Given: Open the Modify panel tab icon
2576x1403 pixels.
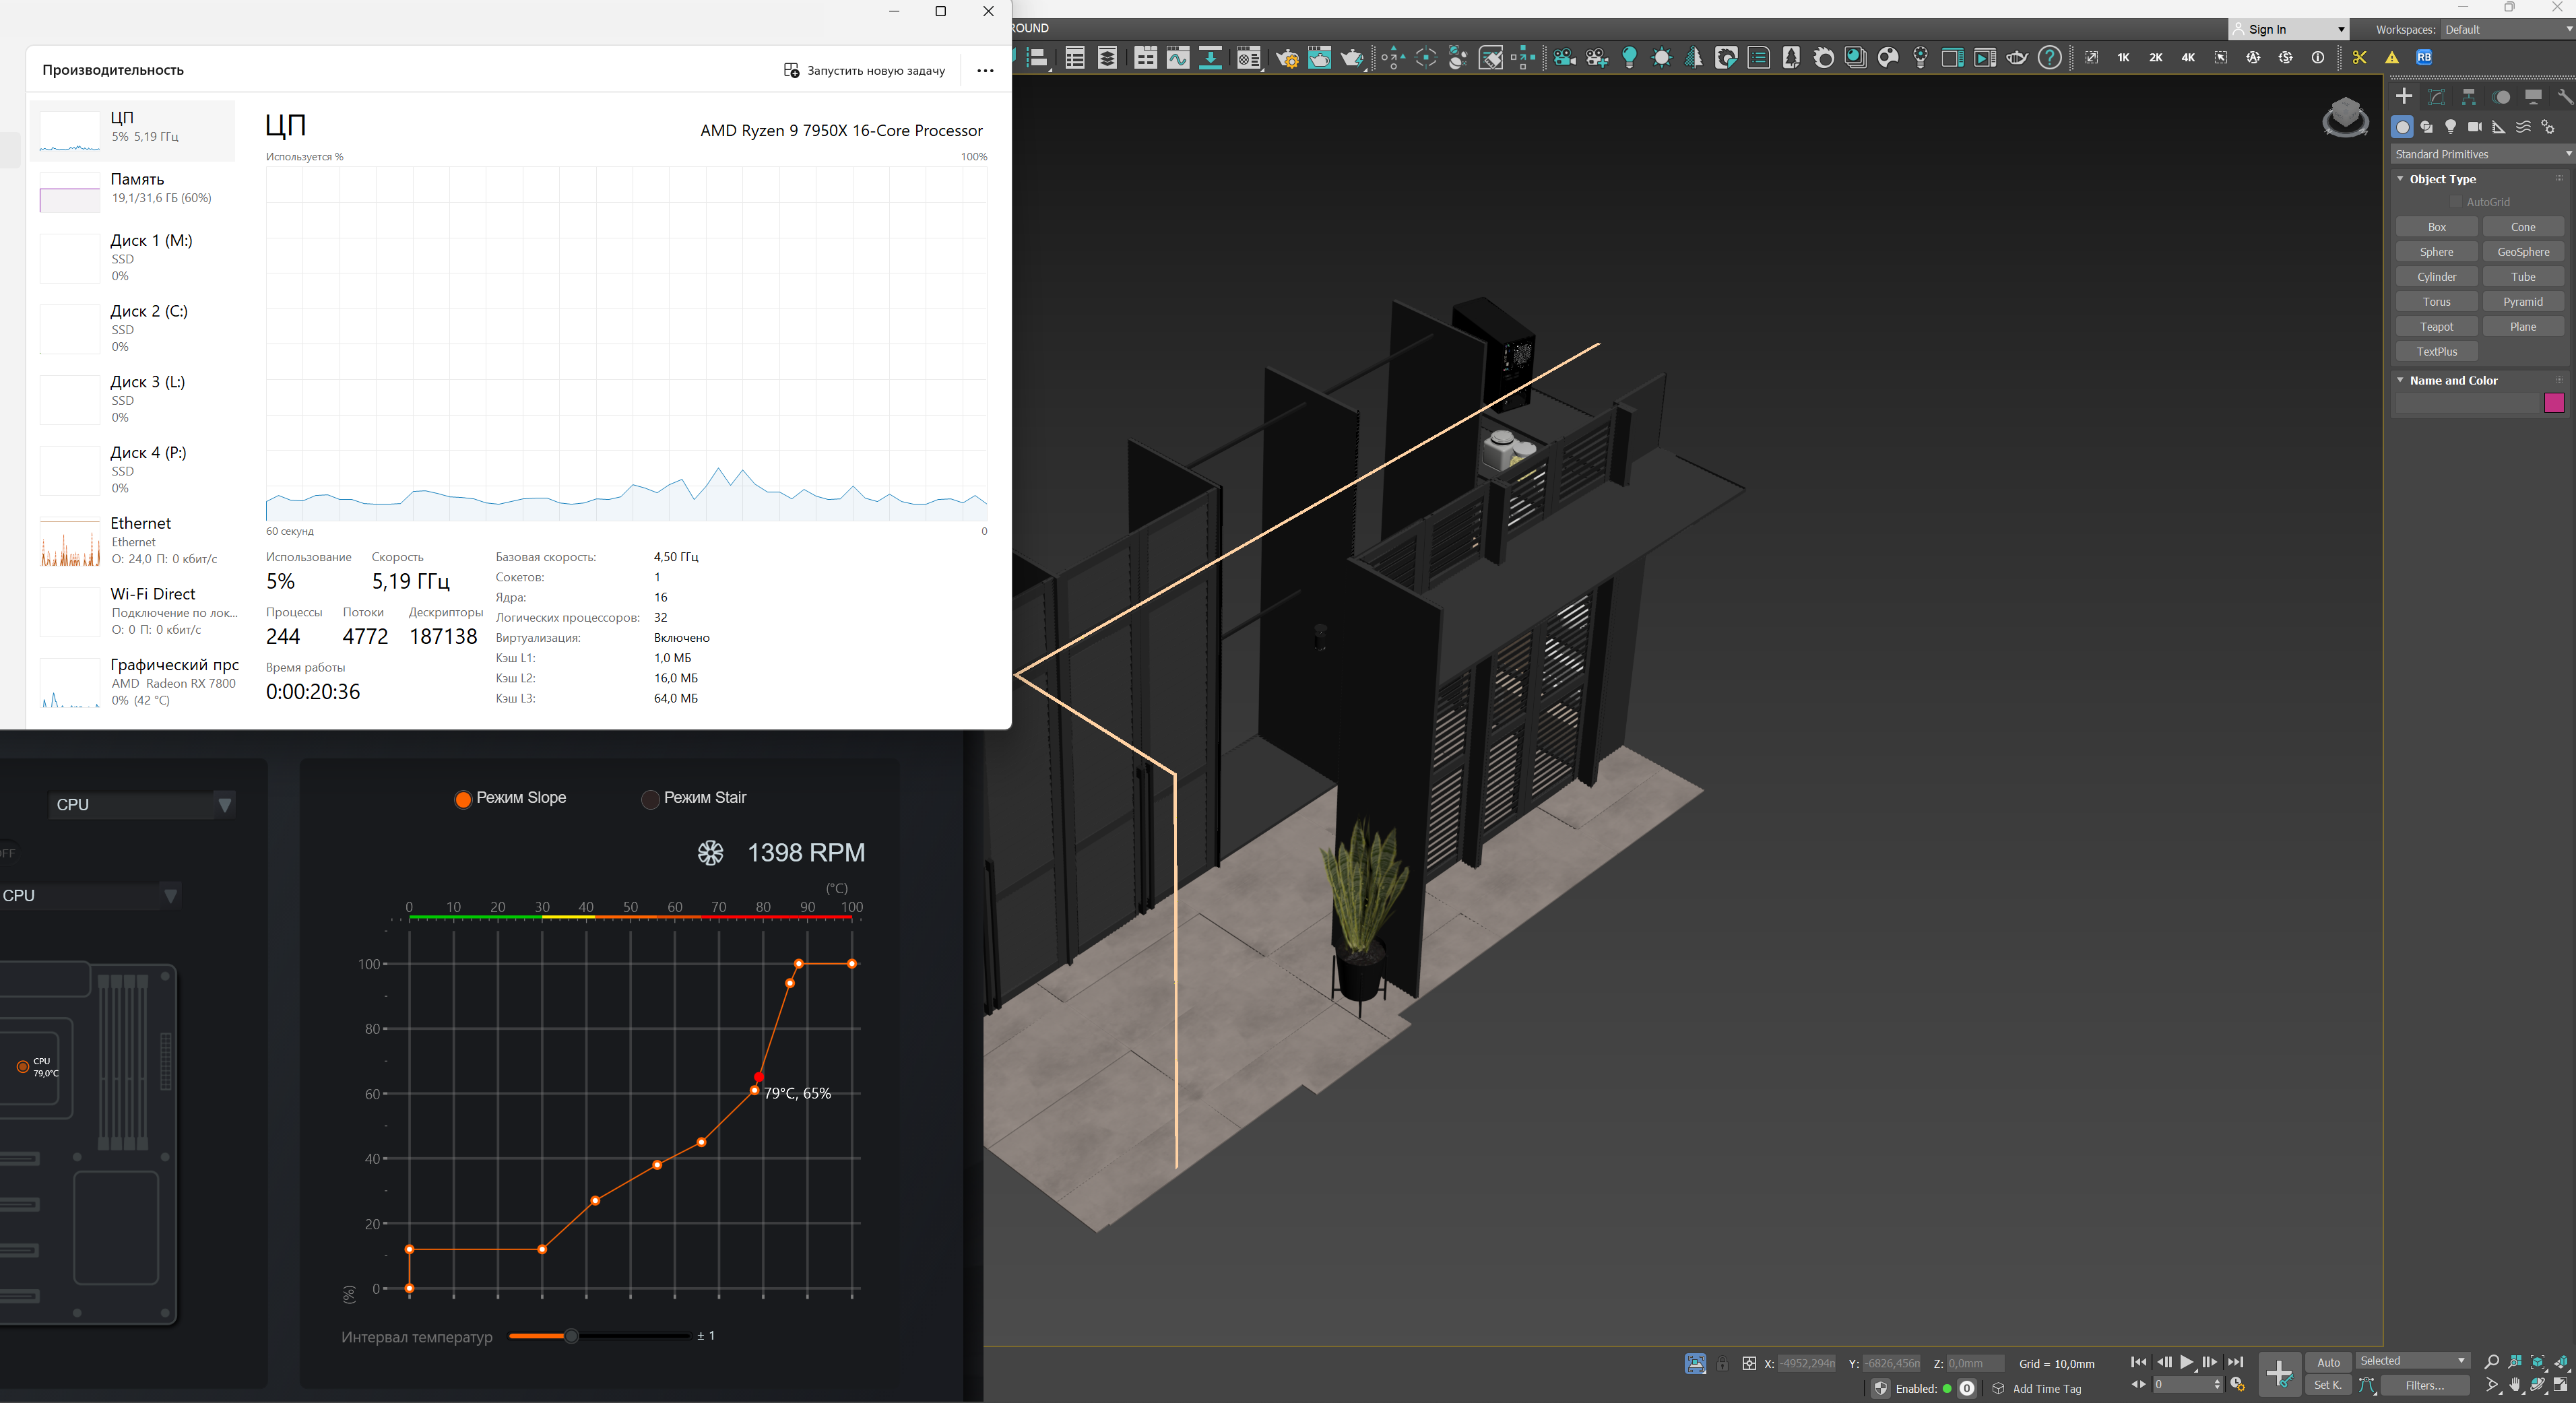Looking at the screenshot, I should coord(2437,97).
